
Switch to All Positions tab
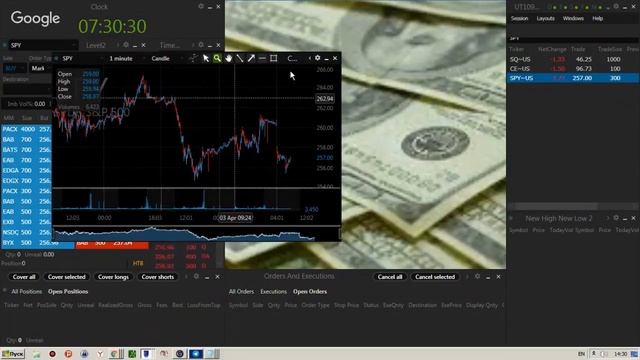point(27,291)
